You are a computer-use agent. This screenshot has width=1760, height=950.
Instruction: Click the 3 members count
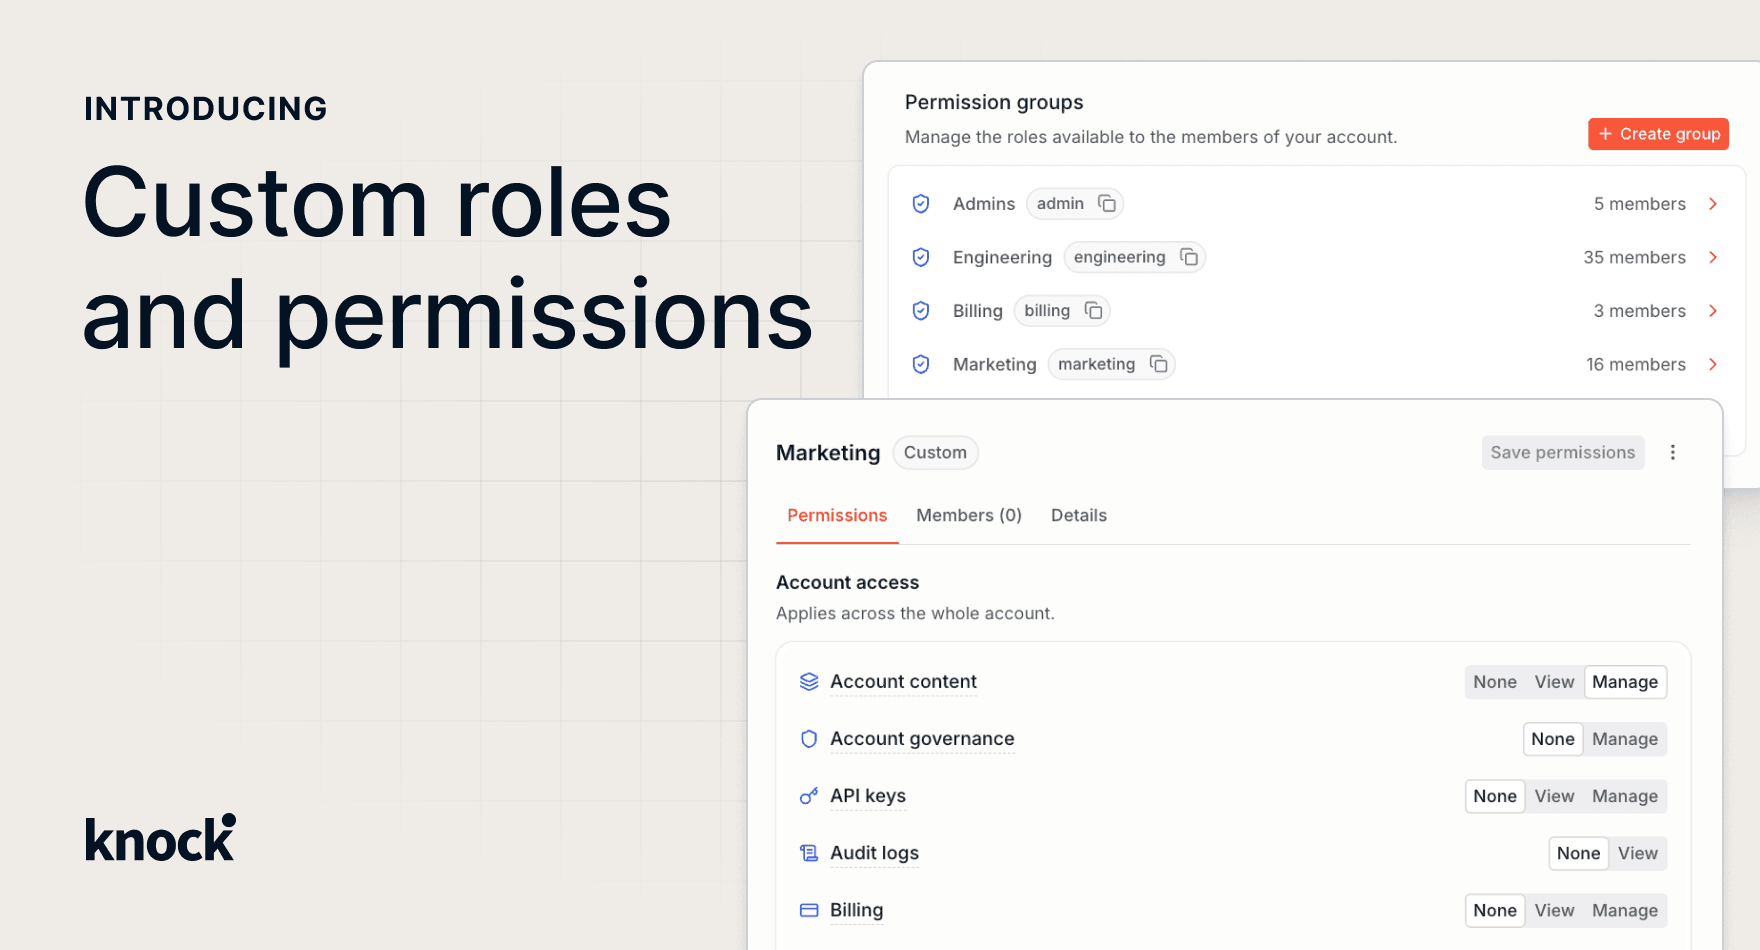click(1640, 311)
